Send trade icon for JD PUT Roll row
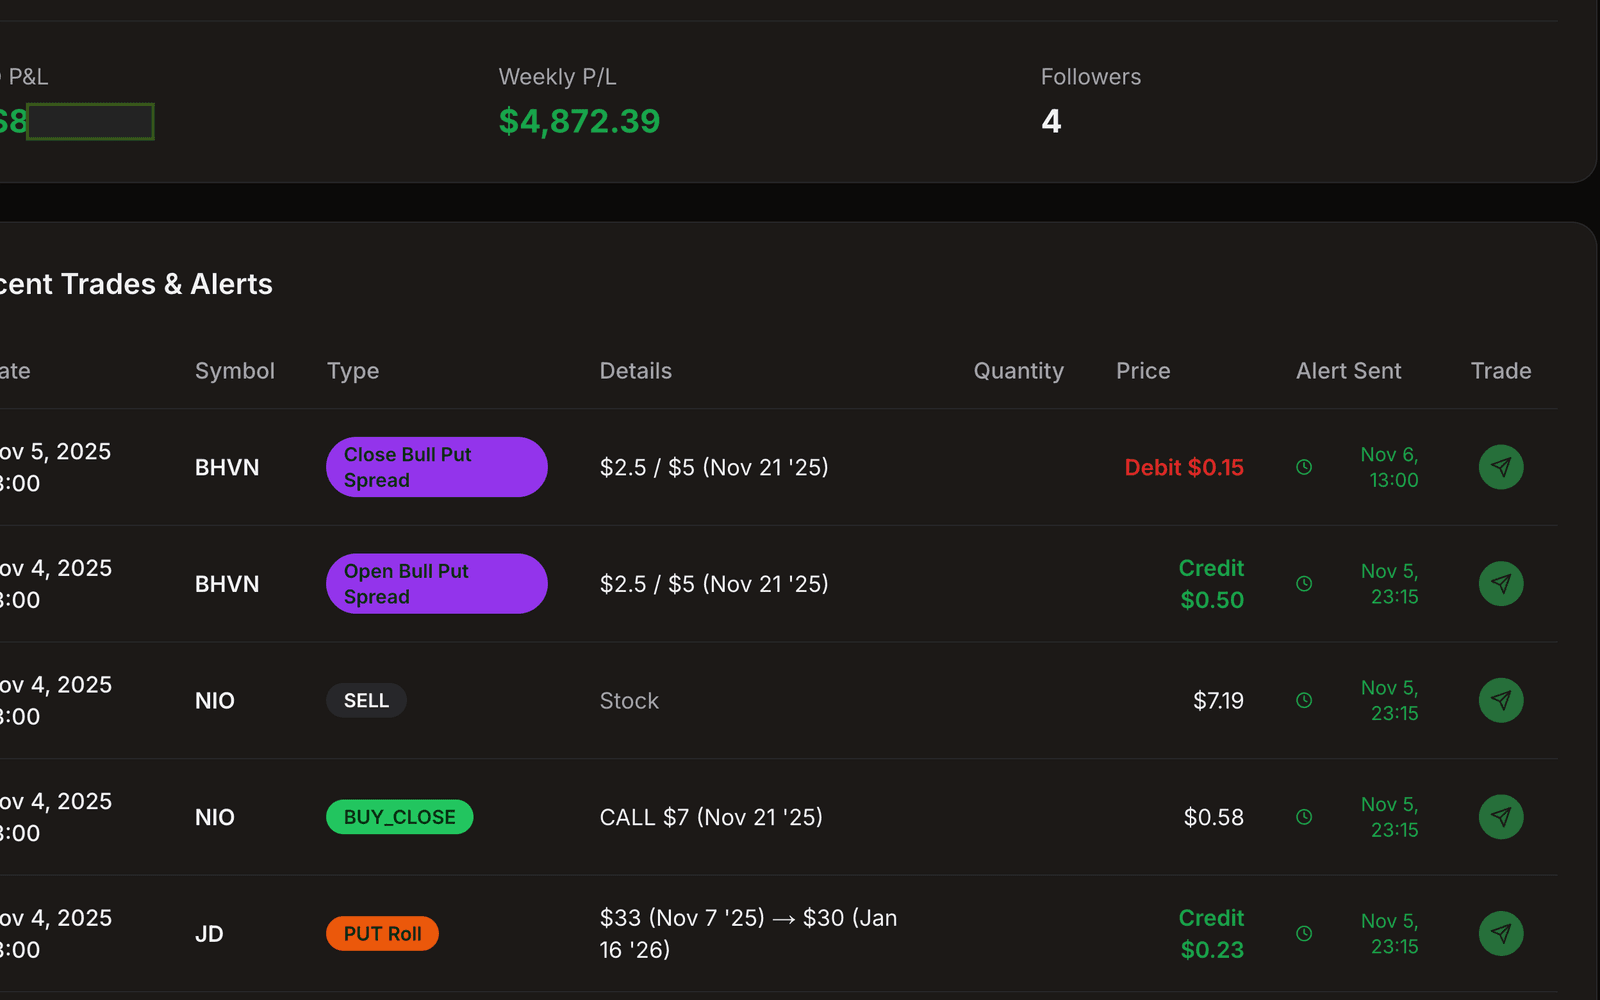Image resolution: width=1600 pixels, height=1000 pixels. [1501, 934]
